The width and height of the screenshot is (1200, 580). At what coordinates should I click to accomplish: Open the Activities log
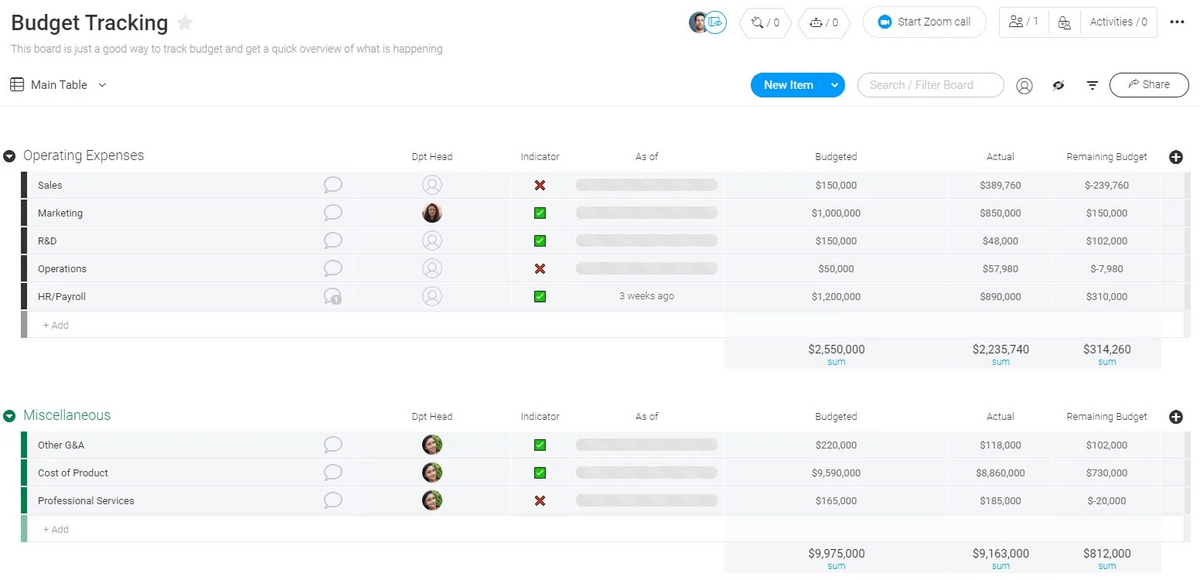pyautogui.click(x=1118, y=22)
